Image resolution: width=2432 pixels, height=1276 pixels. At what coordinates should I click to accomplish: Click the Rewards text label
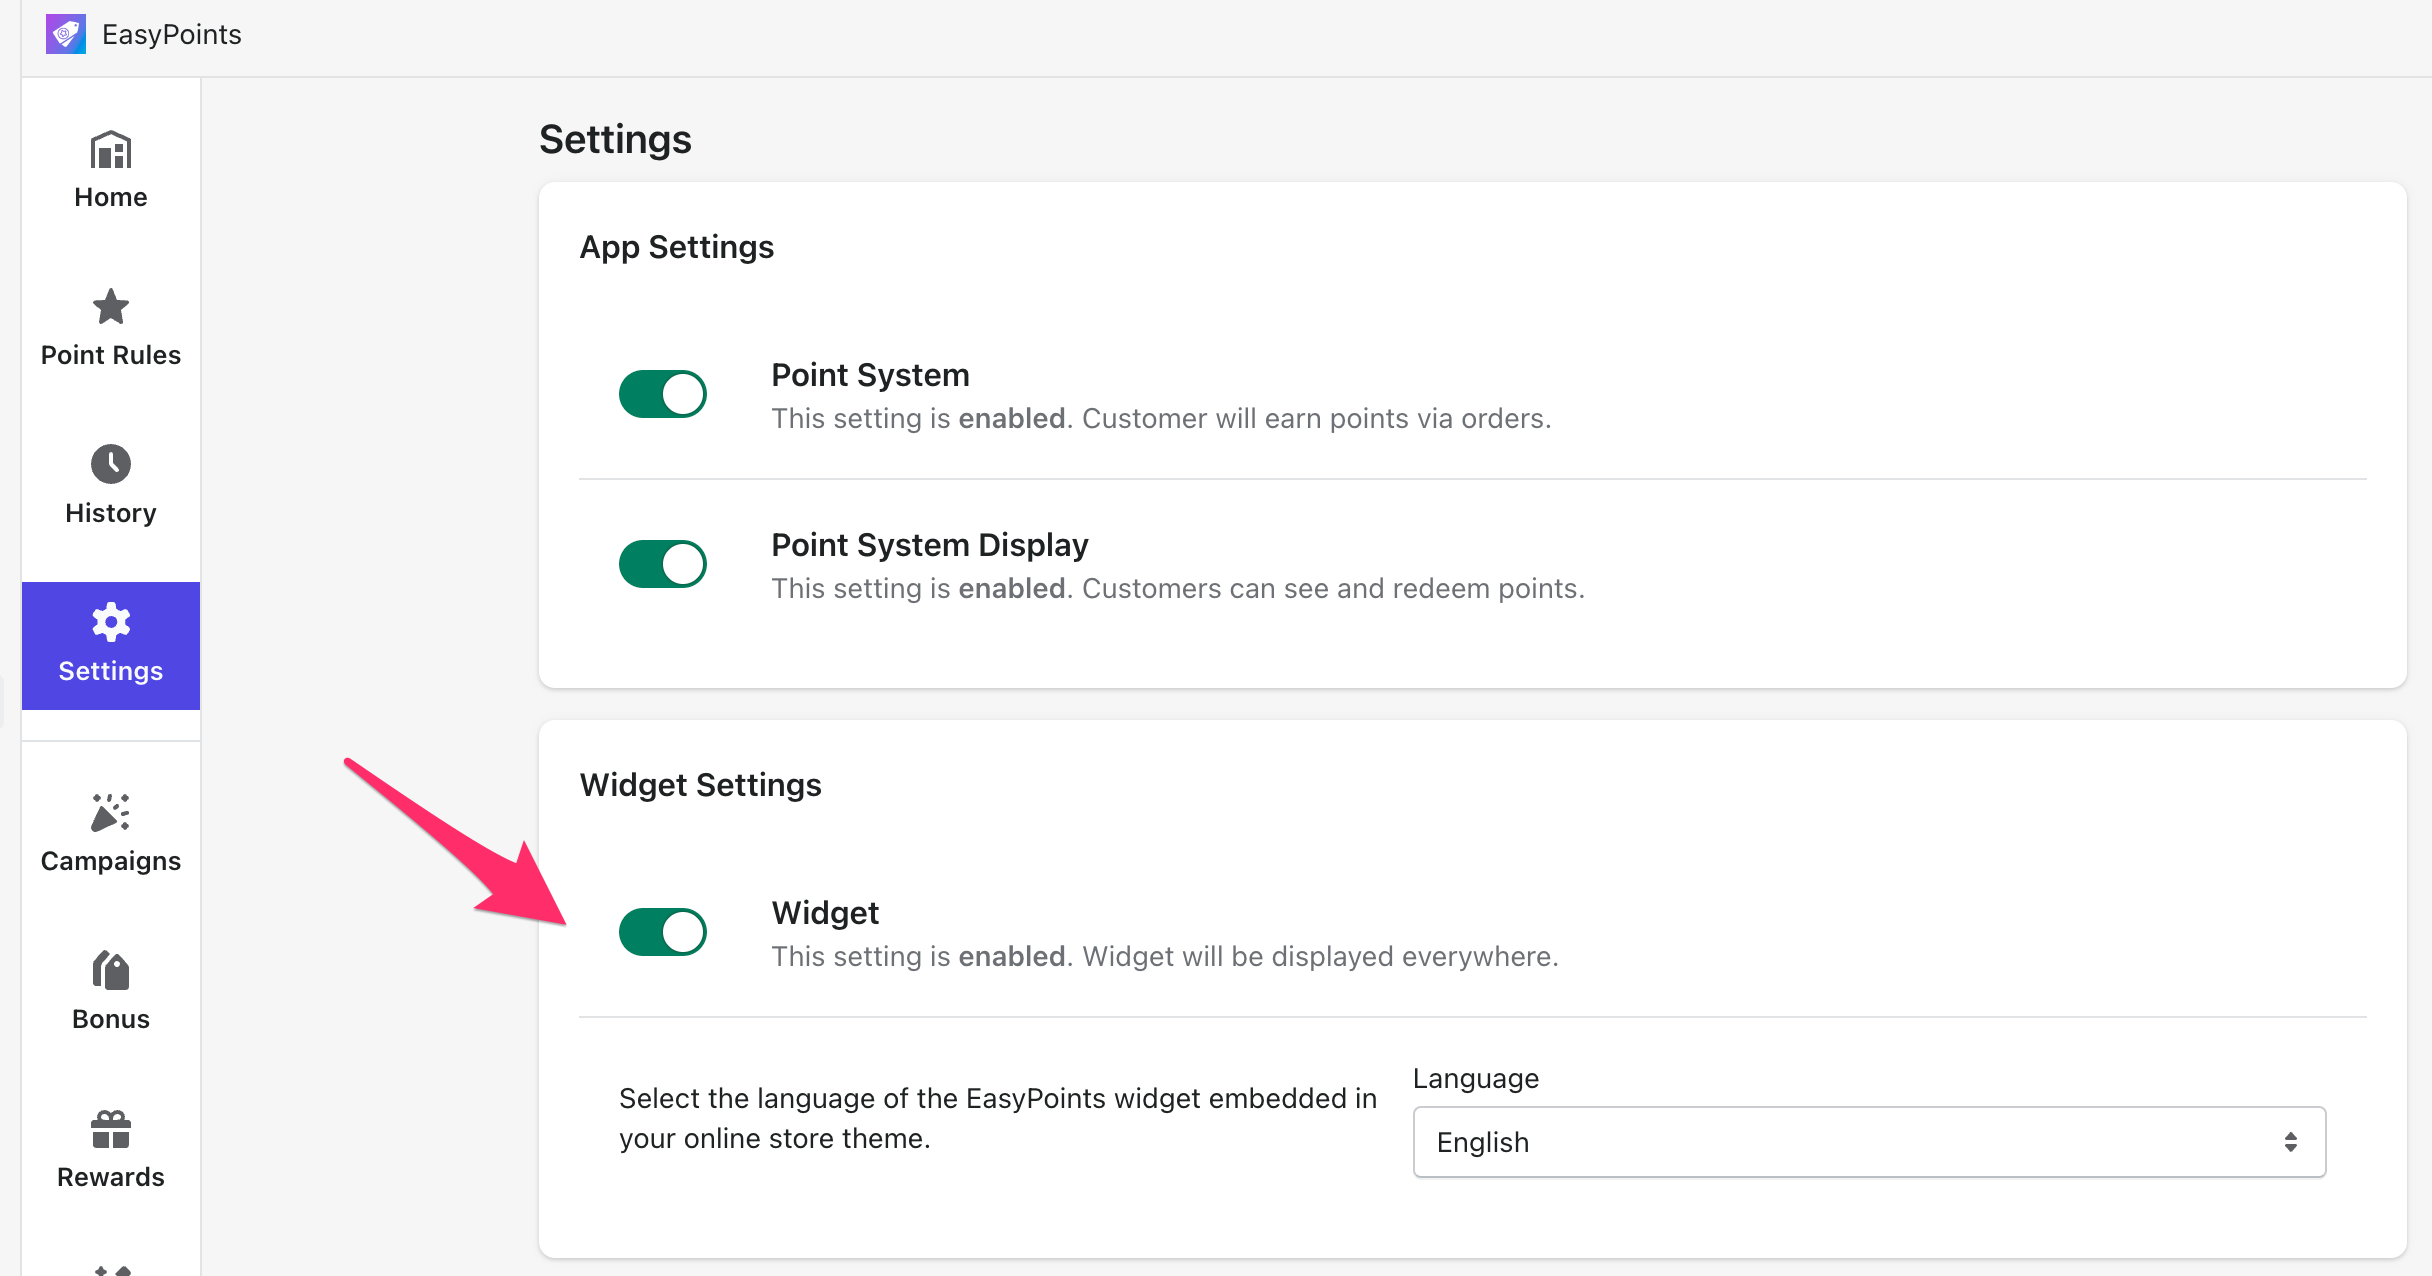110,1177
